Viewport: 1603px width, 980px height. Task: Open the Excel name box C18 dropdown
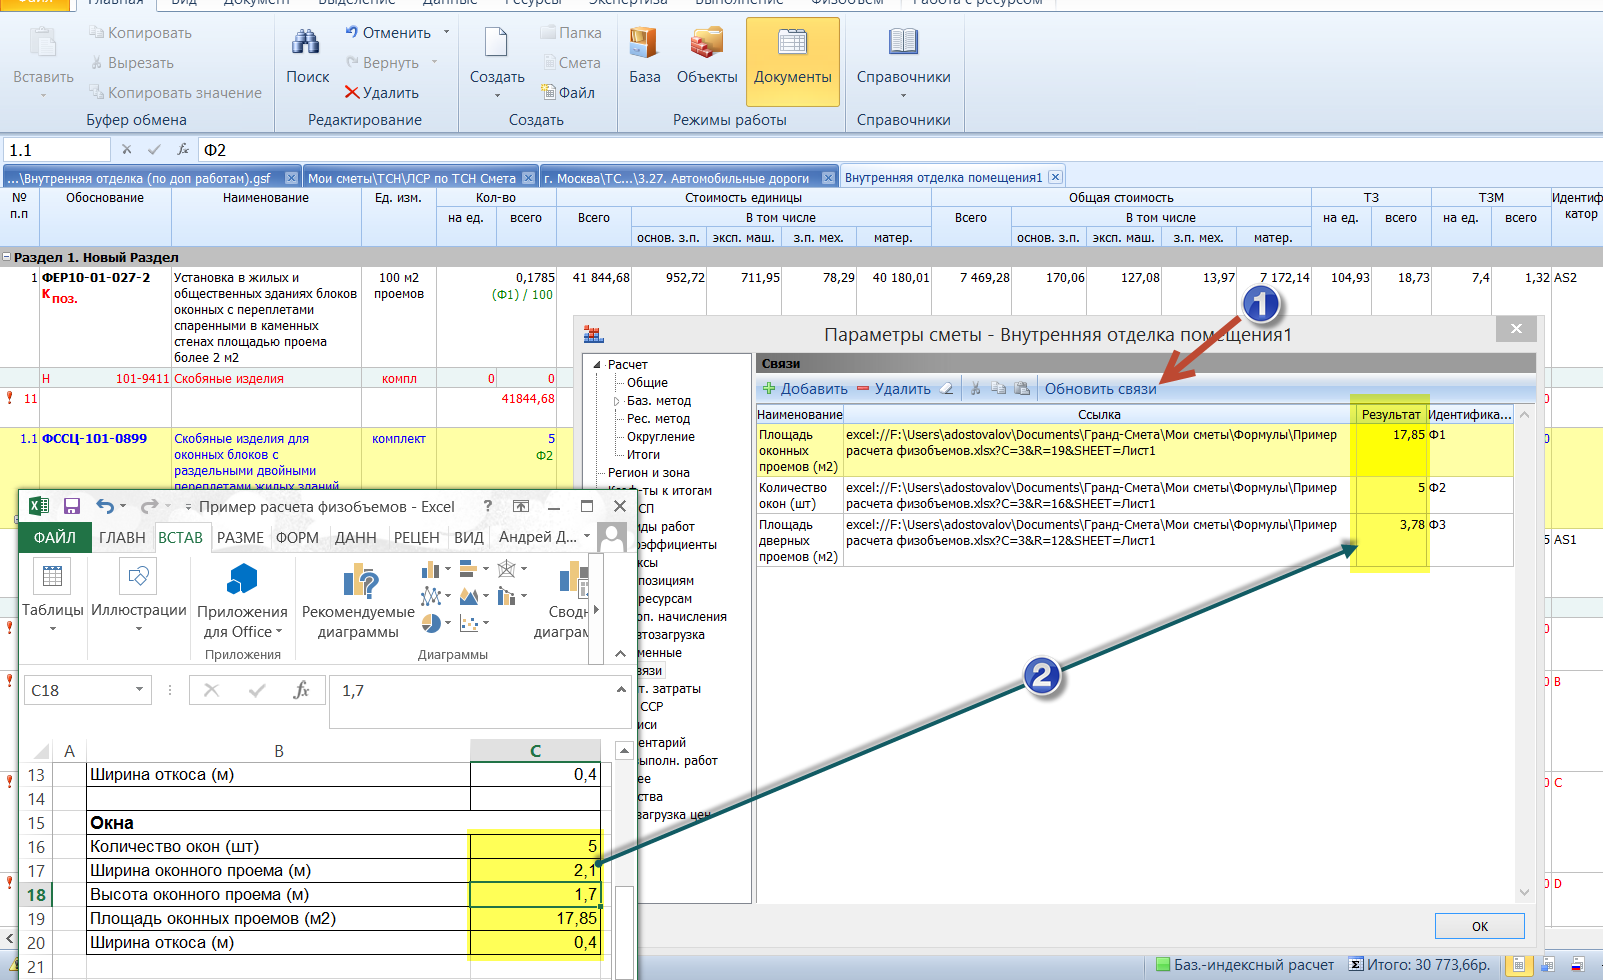[x=139, y=690]
